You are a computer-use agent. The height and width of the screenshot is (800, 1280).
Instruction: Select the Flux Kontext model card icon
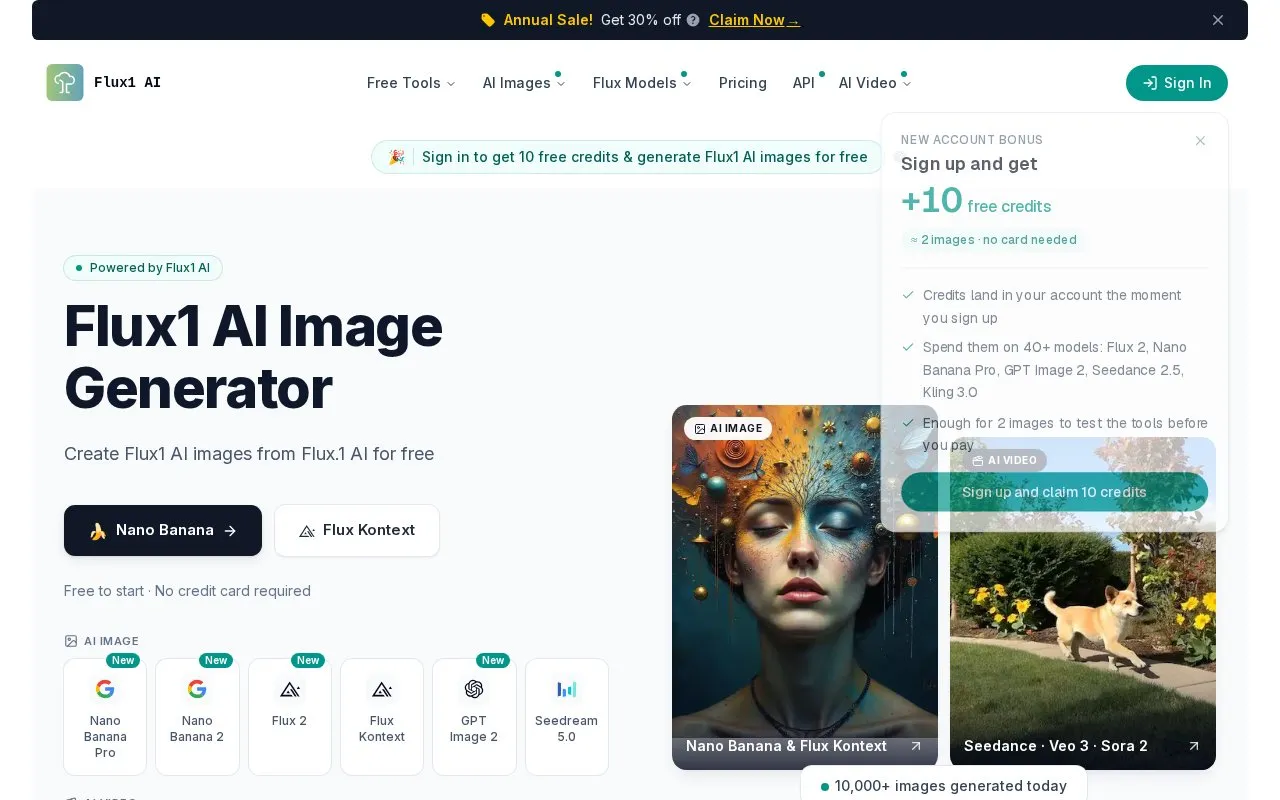tap(382, 689)
